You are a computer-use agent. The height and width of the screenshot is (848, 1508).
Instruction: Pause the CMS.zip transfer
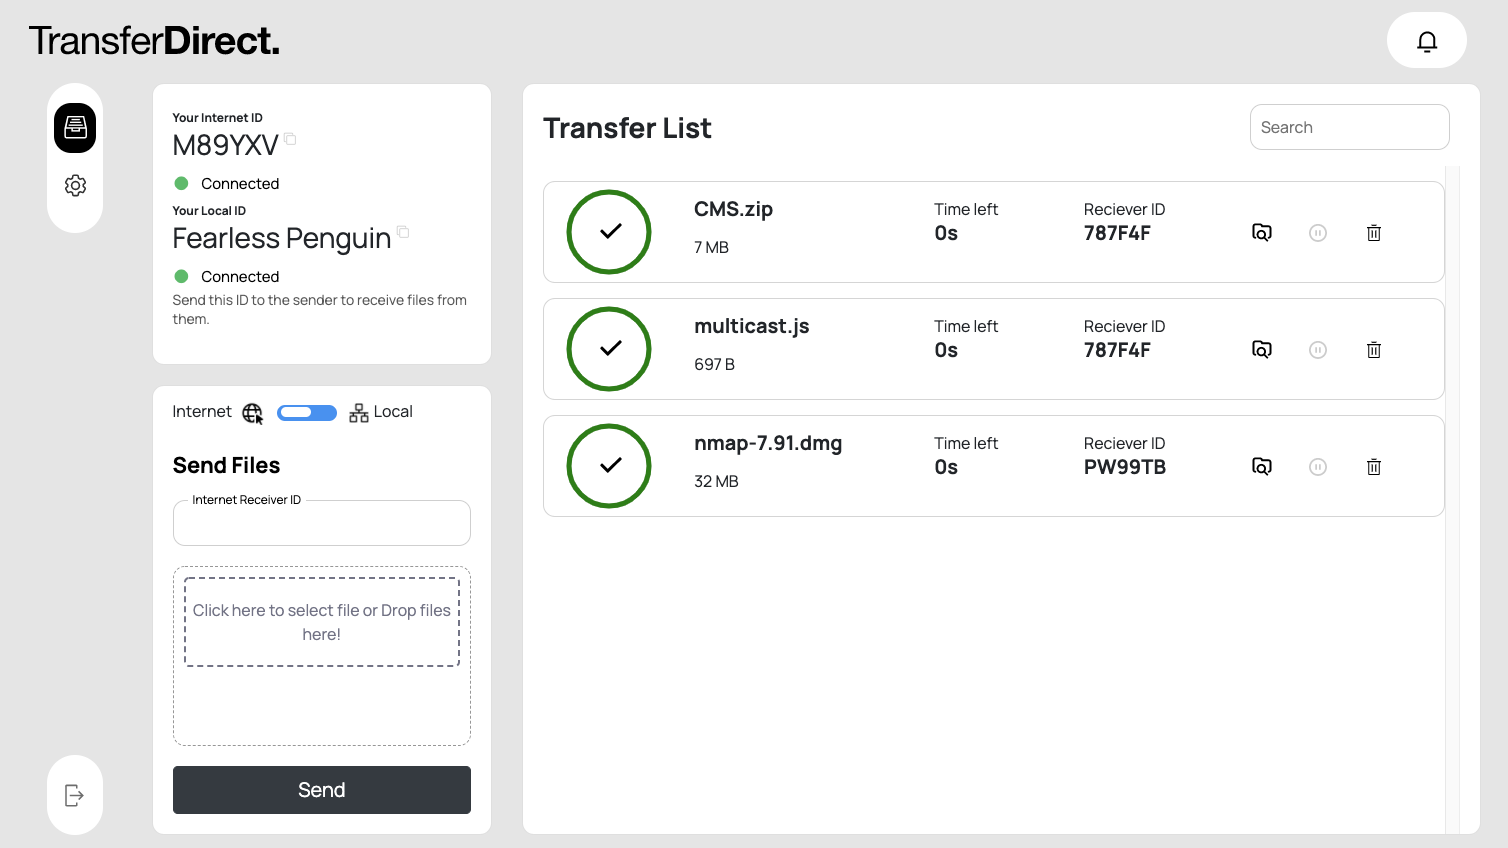[x=1318, y=233]
